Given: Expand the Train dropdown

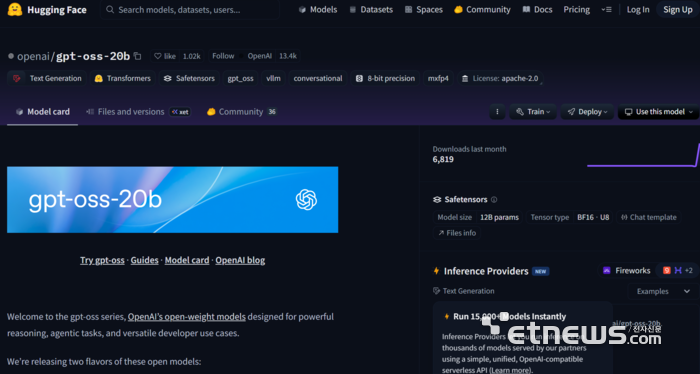Looking at the screenshot, I should tap(533, 112).
